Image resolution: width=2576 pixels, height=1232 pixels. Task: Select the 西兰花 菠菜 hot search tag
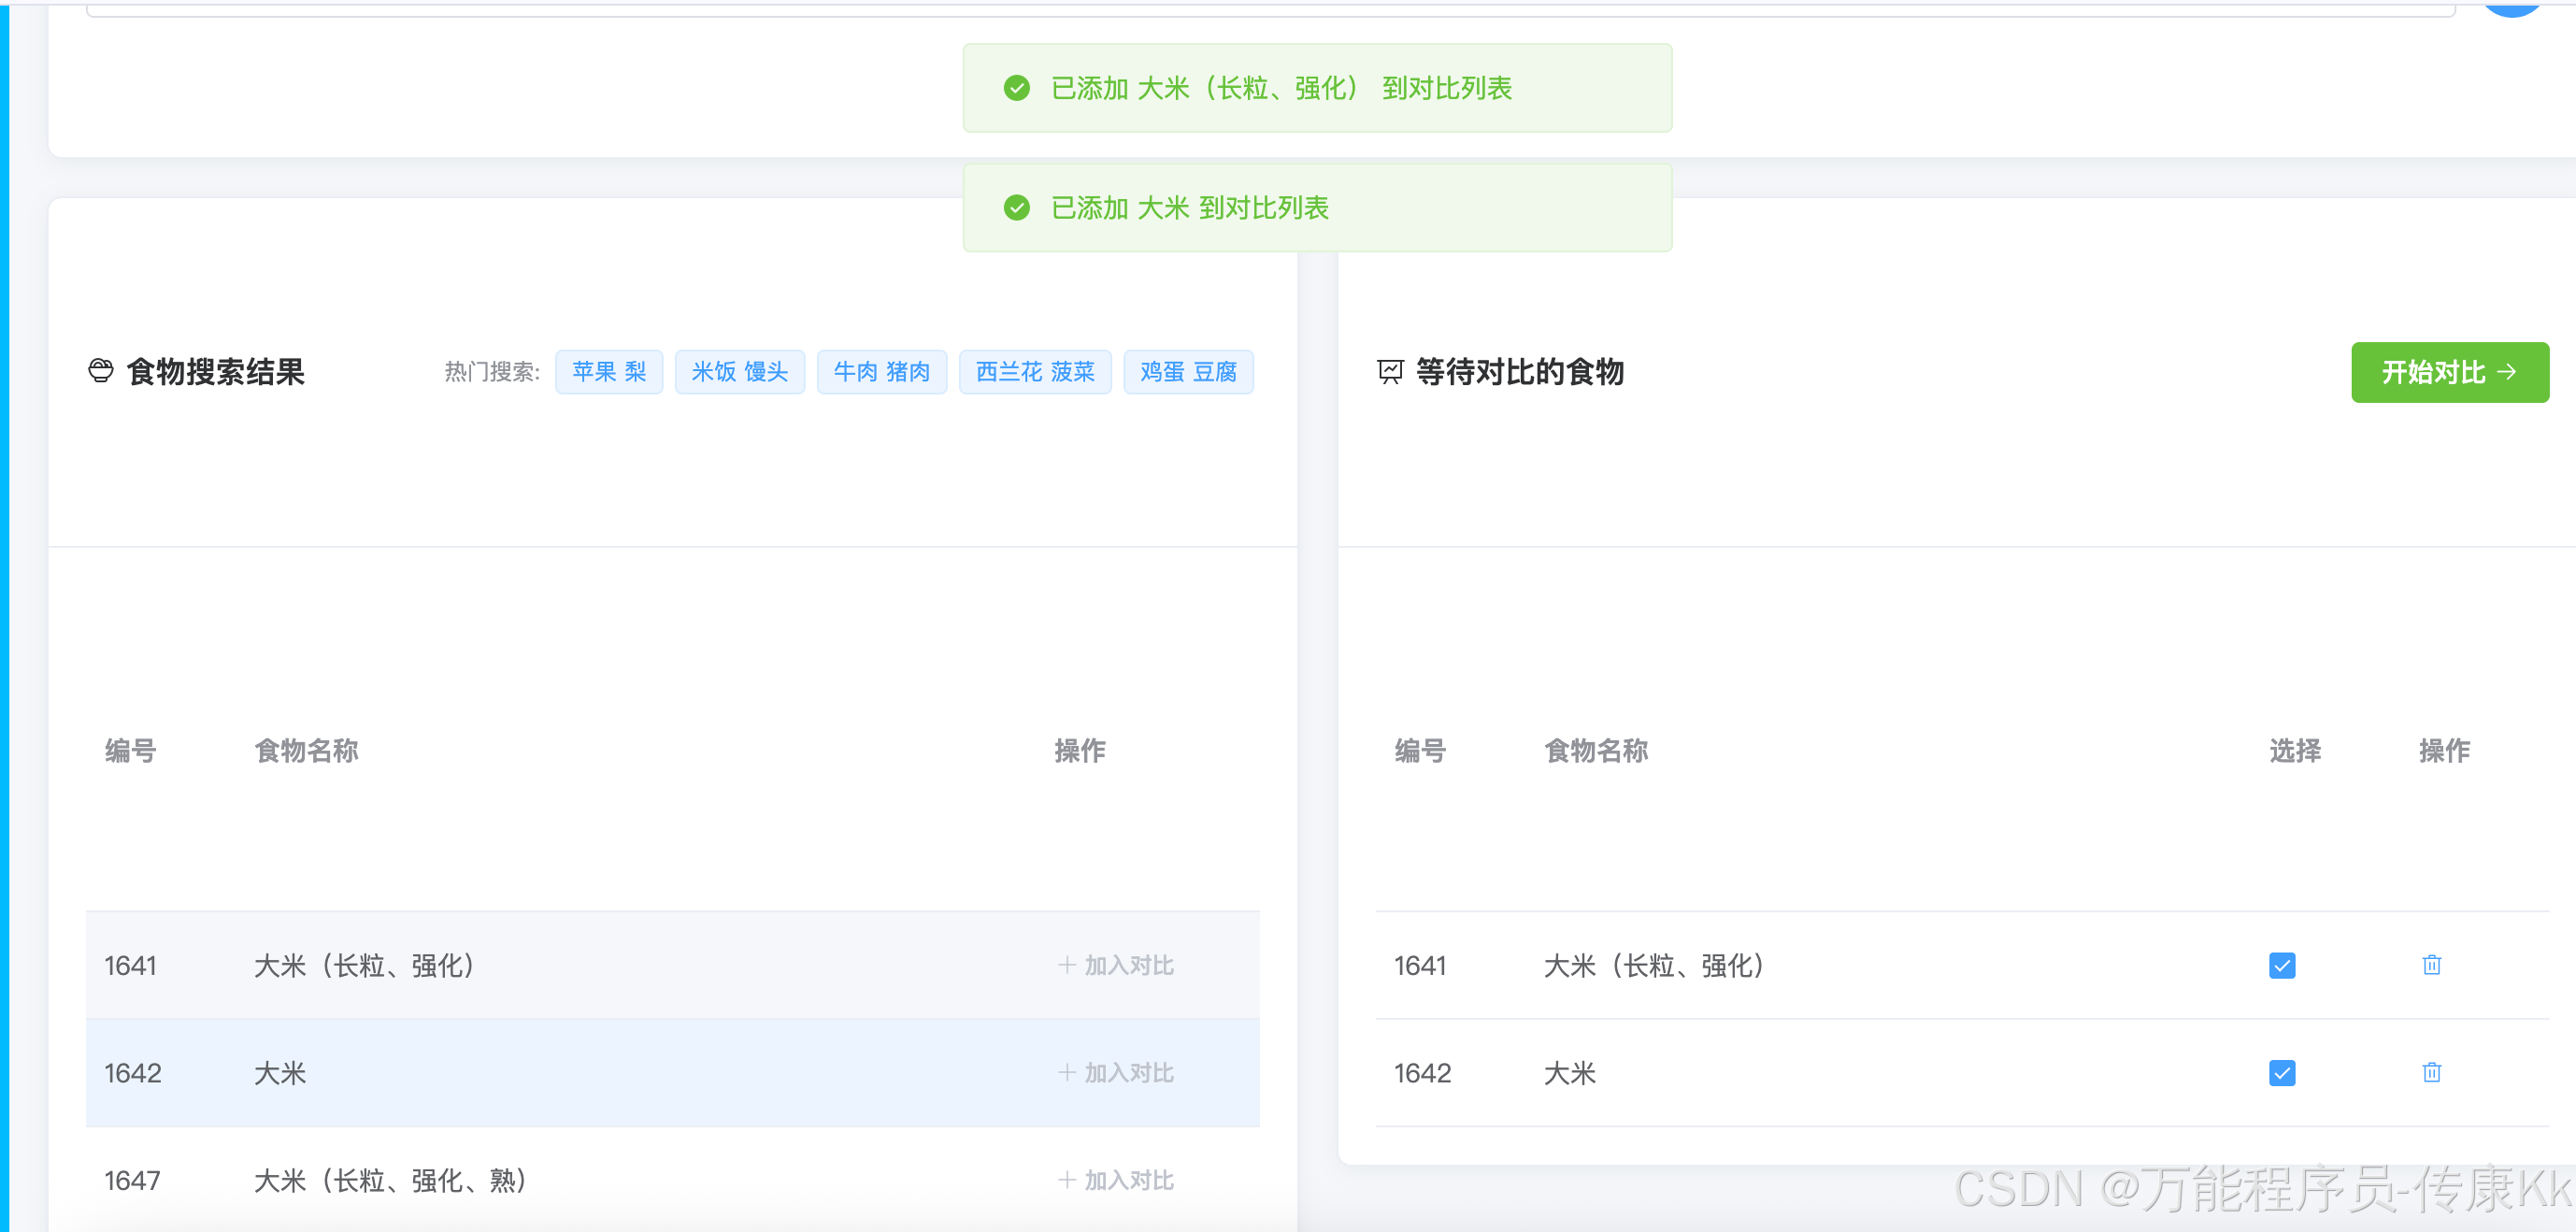tap(1034, 372)
